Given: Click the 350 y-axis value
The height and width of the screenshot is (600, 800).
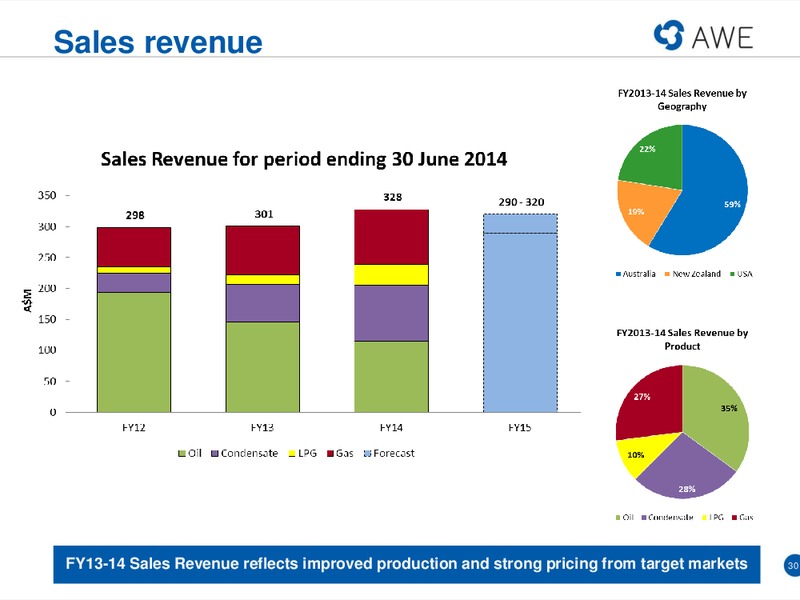Looking at the screenshot, I should [x=47, y=195].
